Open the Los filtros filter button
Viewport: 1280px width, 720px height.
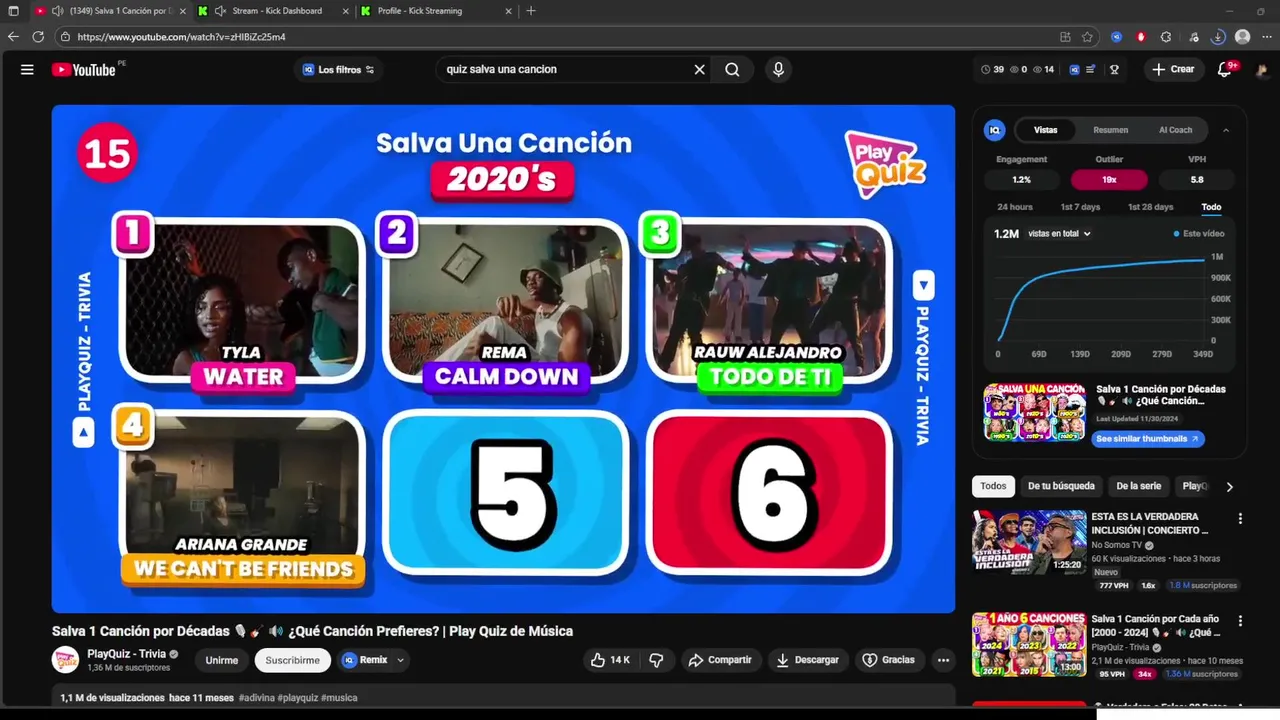coord(338,70)
